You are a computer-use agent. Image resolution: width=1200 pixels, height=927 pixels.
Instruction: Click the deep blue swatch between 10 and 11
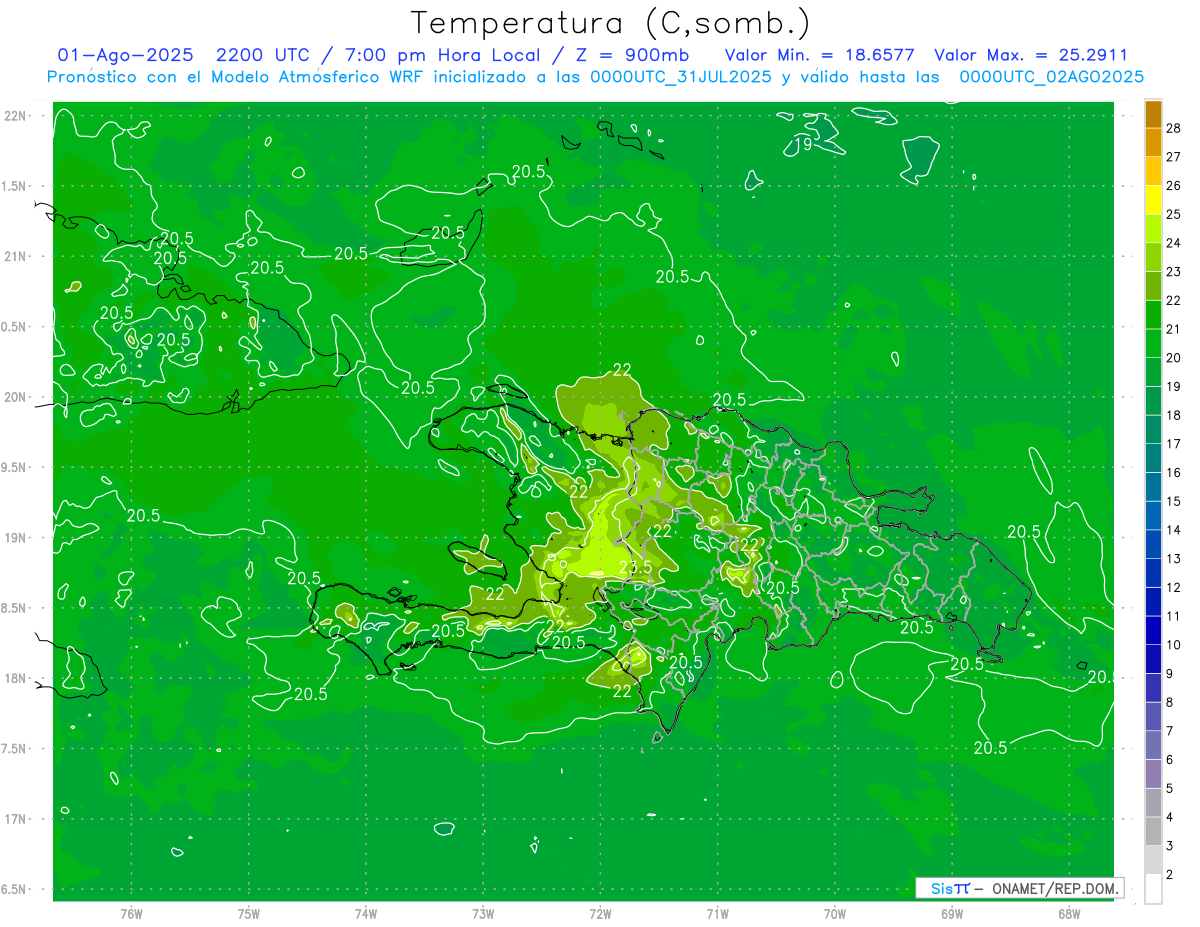click(x=1153, y=630)
